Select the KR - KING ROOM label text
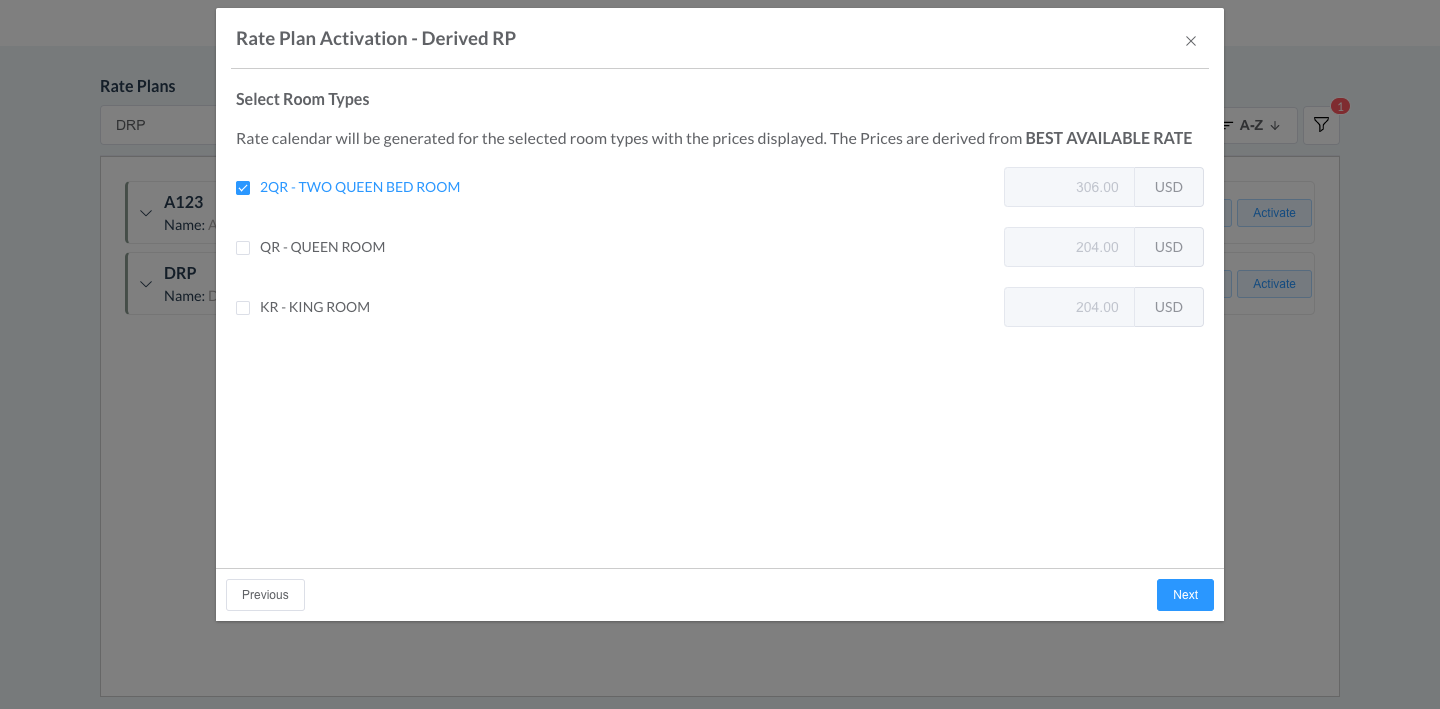 (315, 307)
